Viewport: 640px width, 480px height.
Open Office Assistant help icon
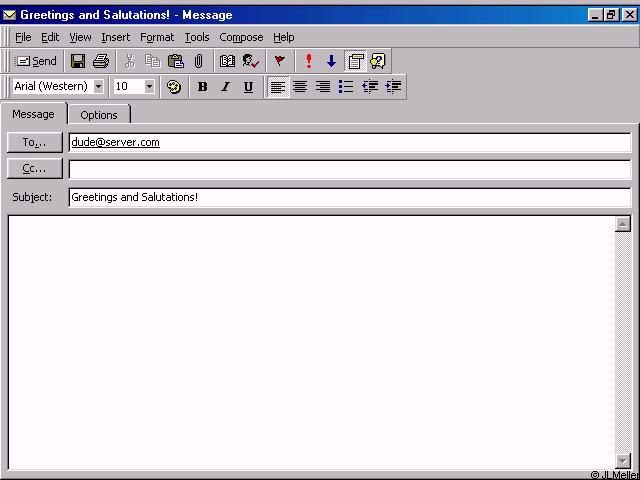(378, 61)
